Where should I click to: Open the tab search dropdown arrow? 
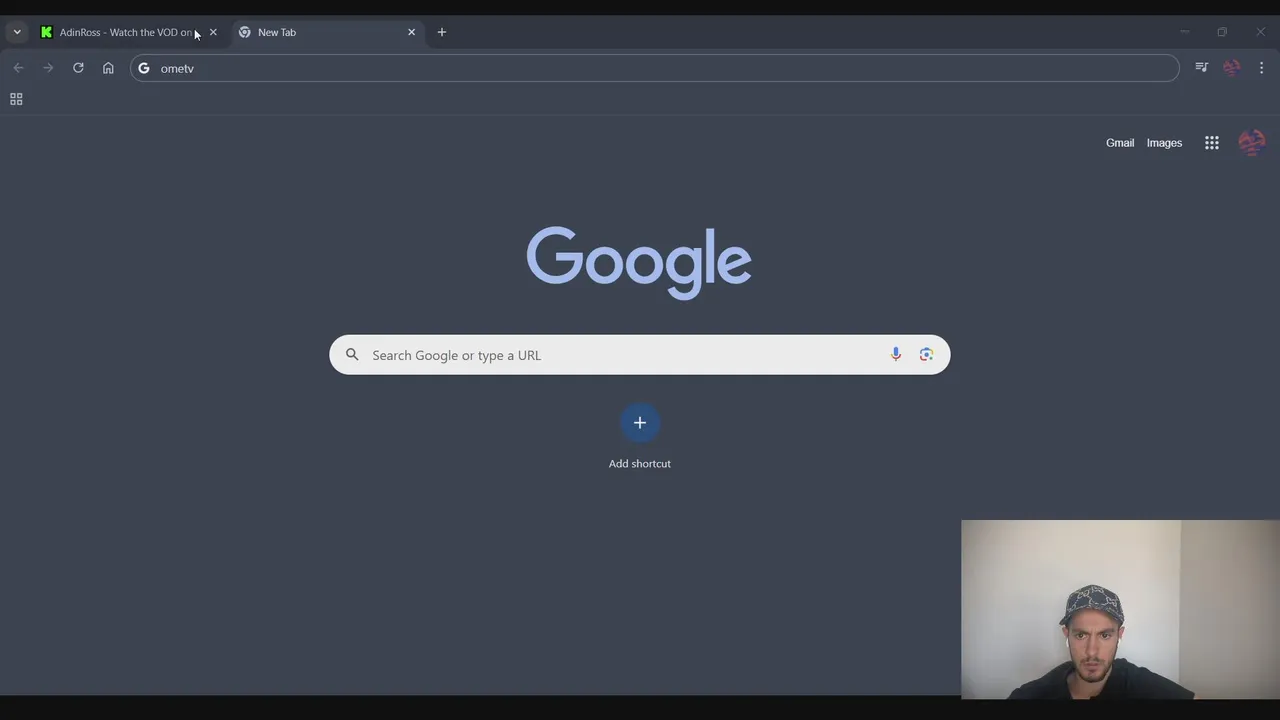pyautogui.click(x=17, y=32)
